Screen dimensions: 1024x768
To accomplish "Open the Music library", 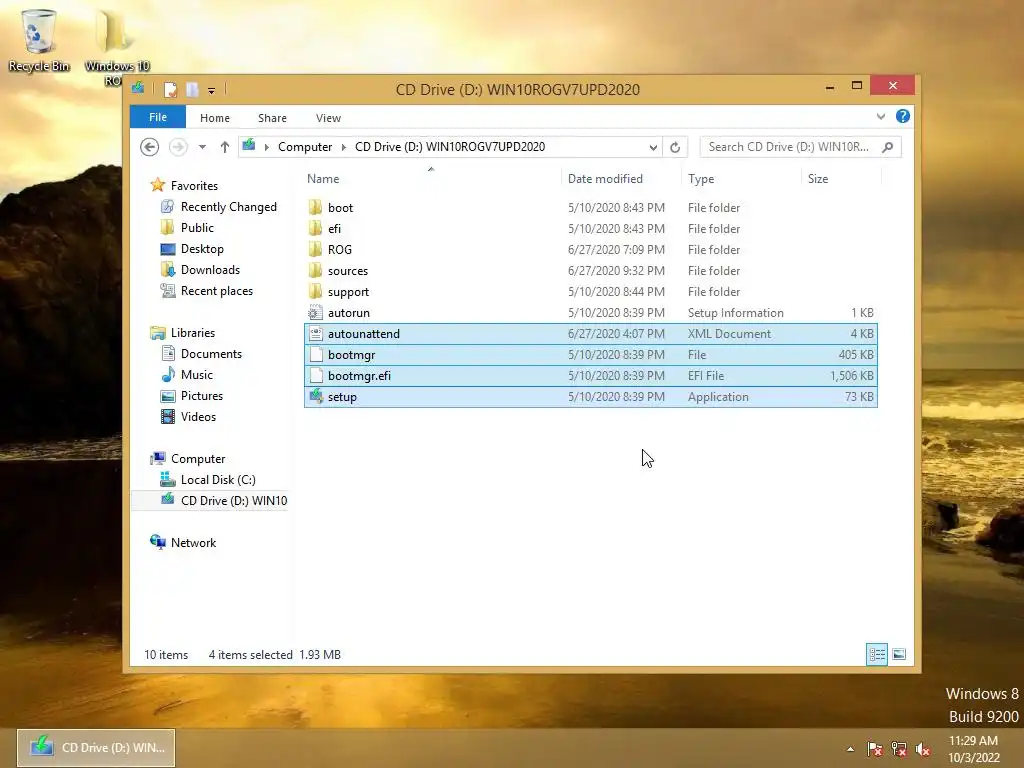I will [x=197, y=375].
